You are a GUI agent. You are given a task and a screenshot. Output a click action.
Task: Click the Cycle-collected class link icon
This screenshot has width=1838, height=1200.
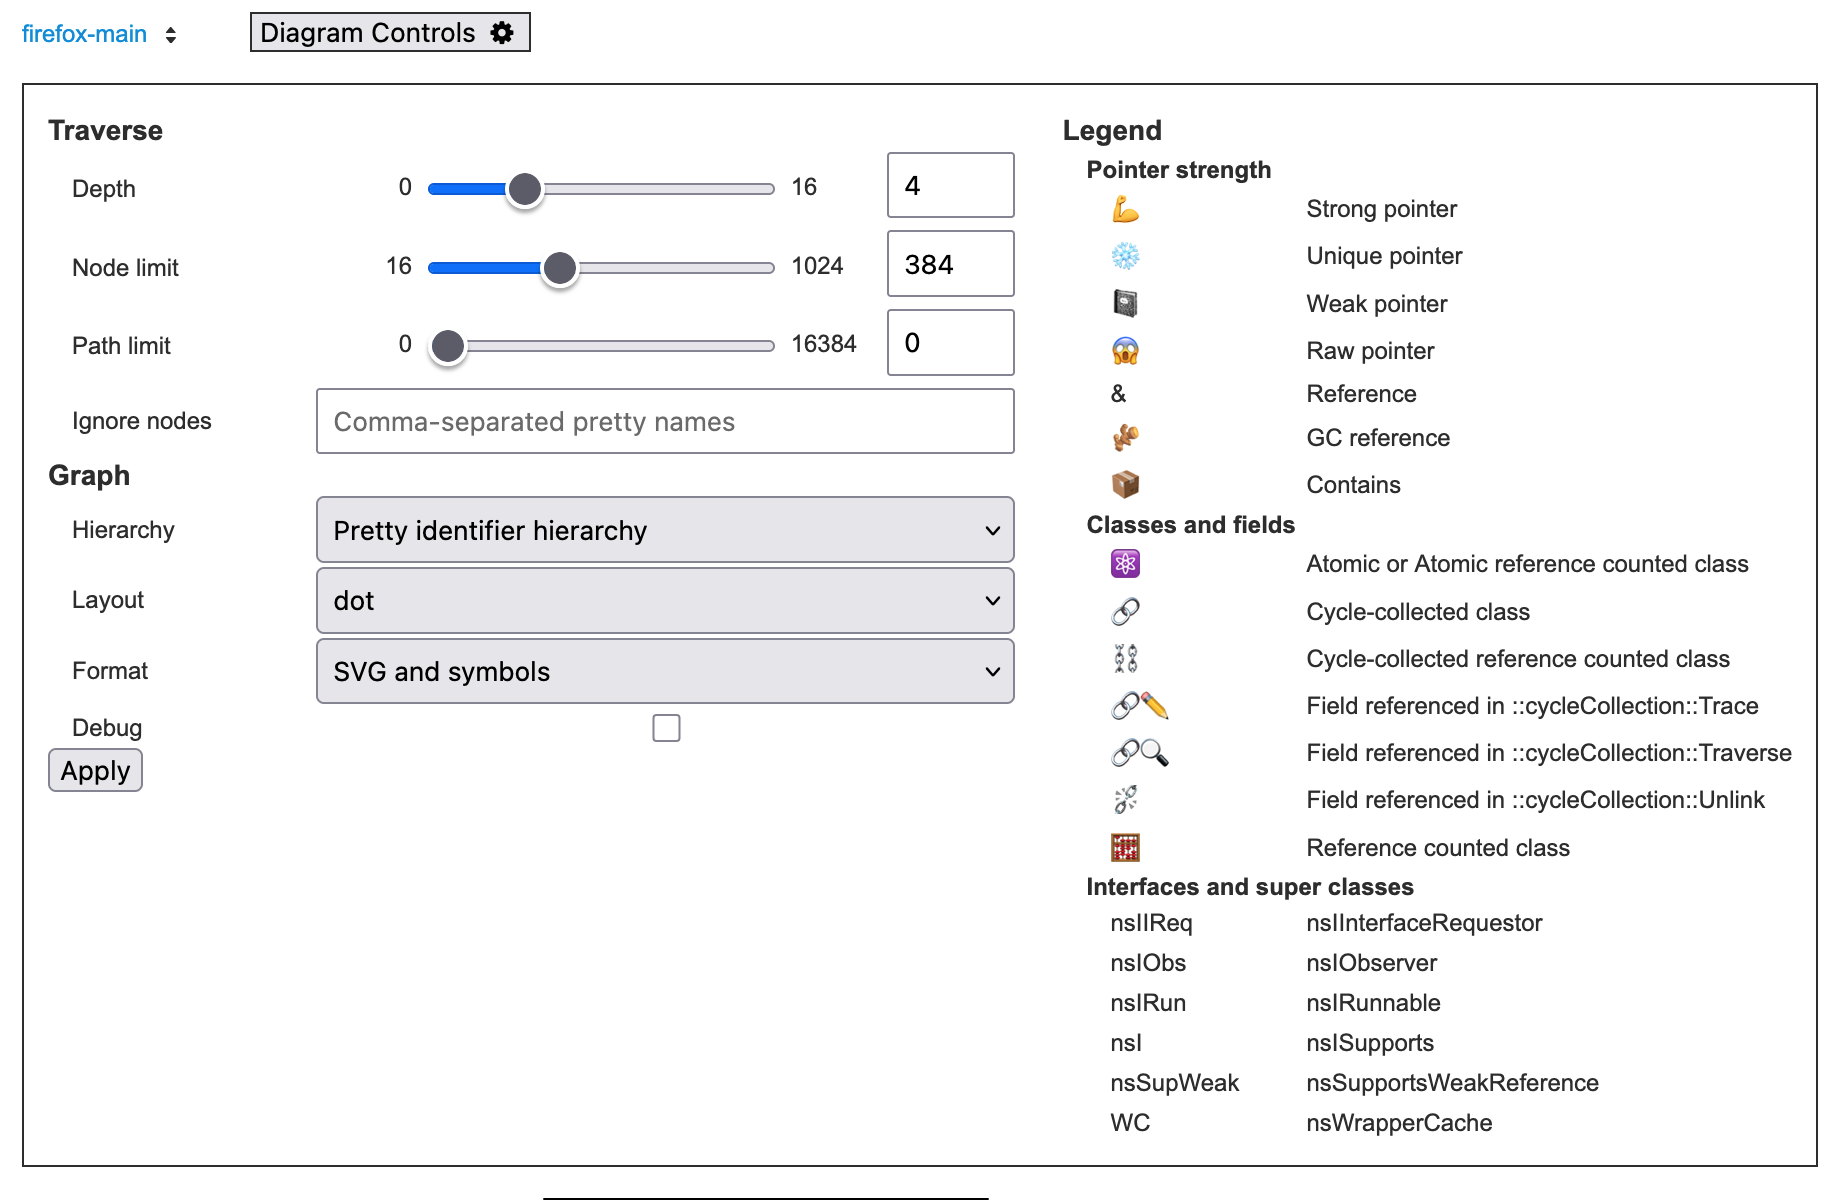coord(1125,611)
